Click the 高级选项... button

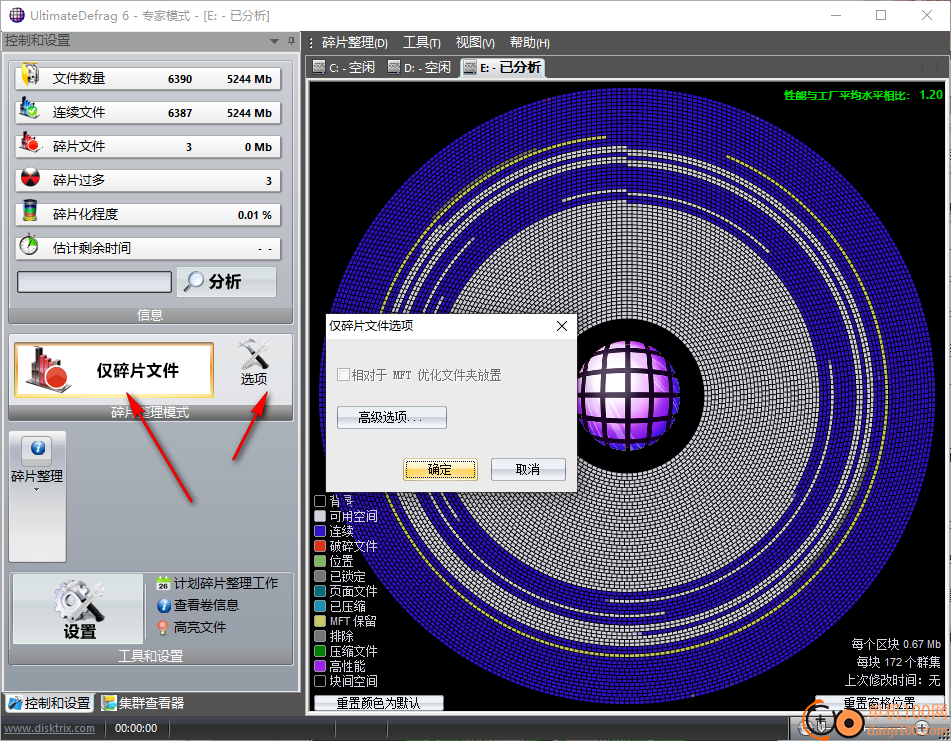point(392,417)
